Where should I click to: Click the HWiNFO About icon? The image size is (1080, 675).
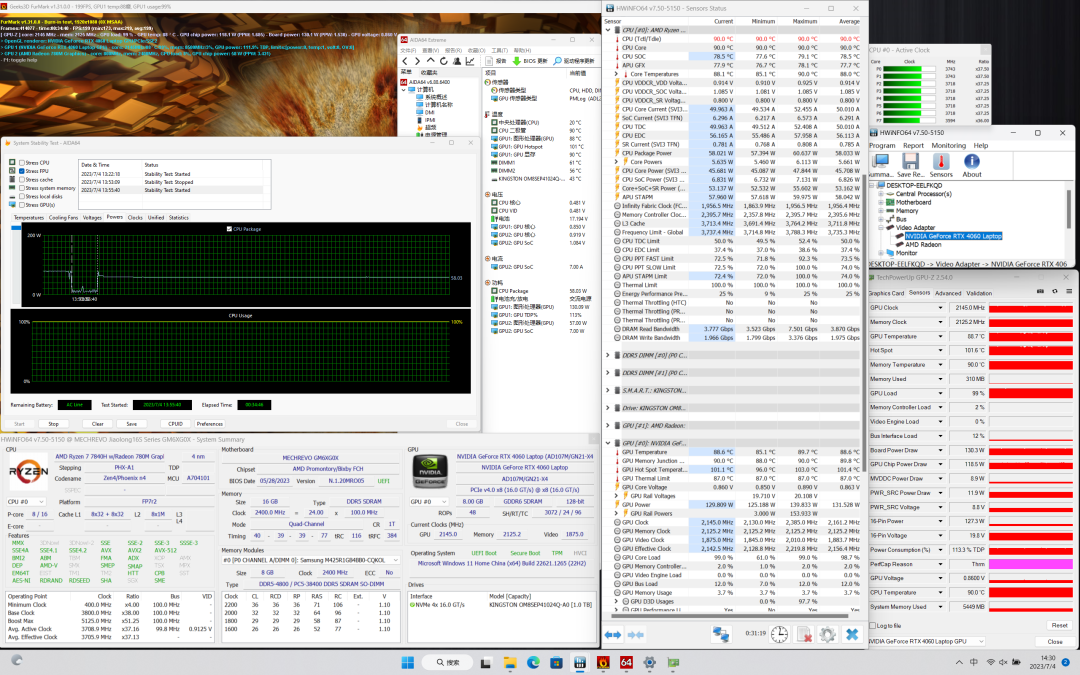click(972, 163)
